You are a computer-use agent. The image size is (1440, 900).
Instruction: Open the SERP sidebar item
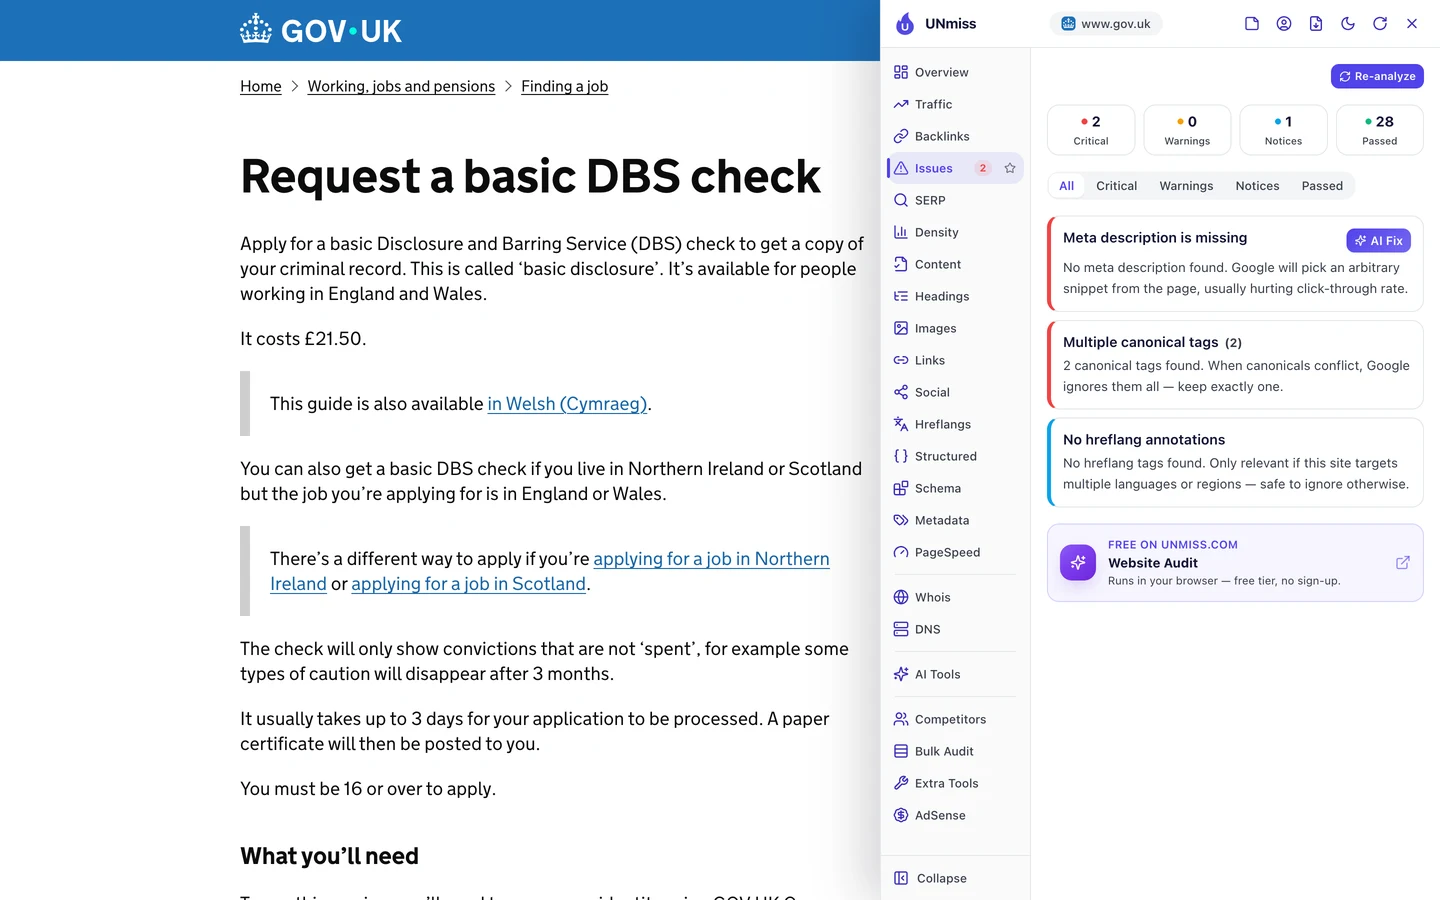pos(955,200)
